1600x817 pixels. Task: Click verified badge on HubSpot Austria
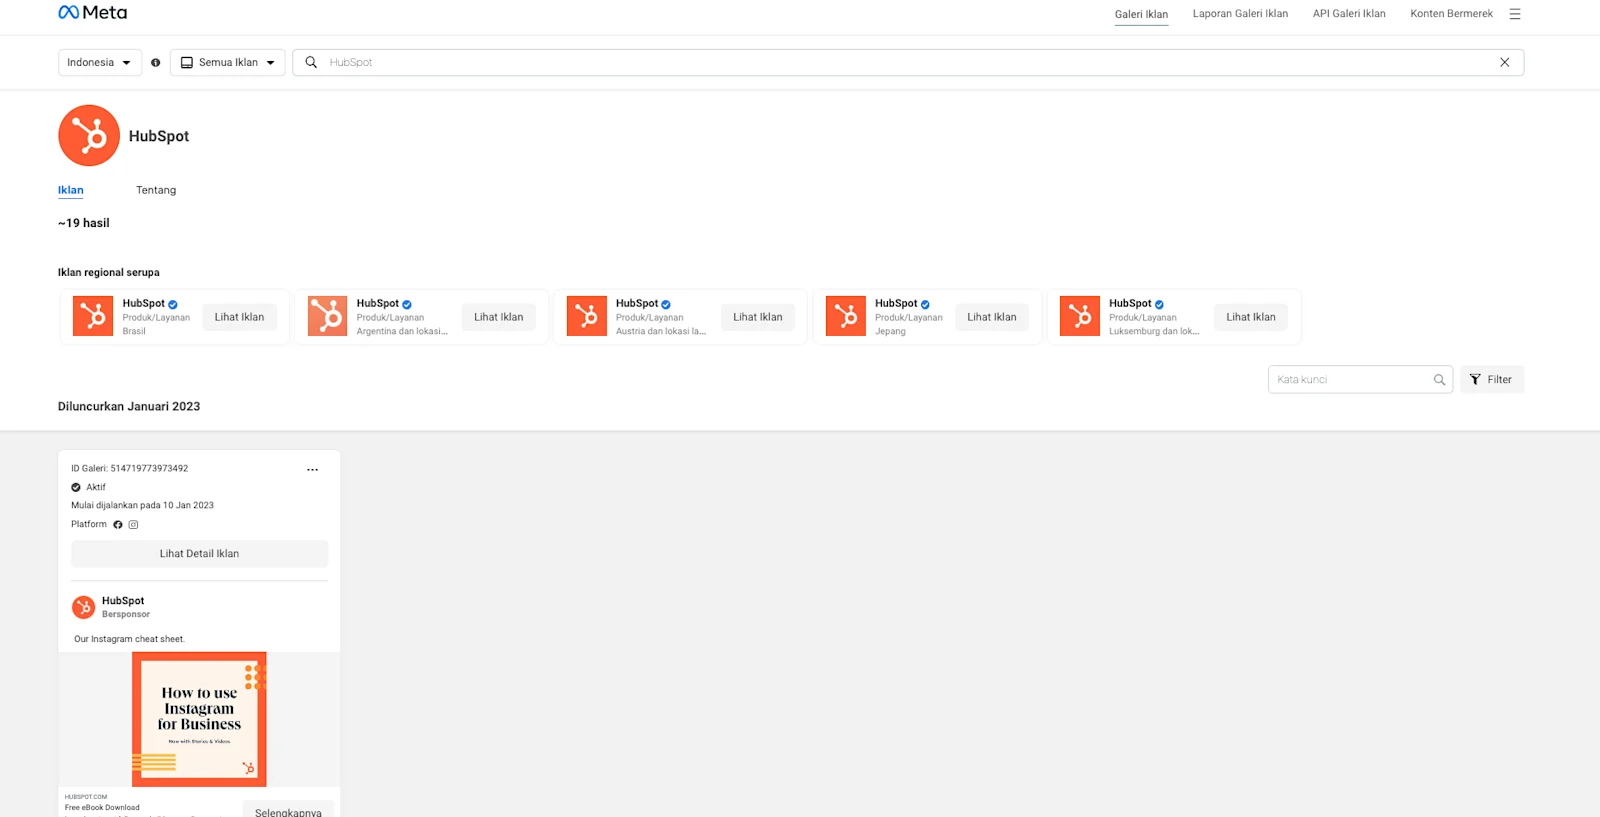point(666,304)
